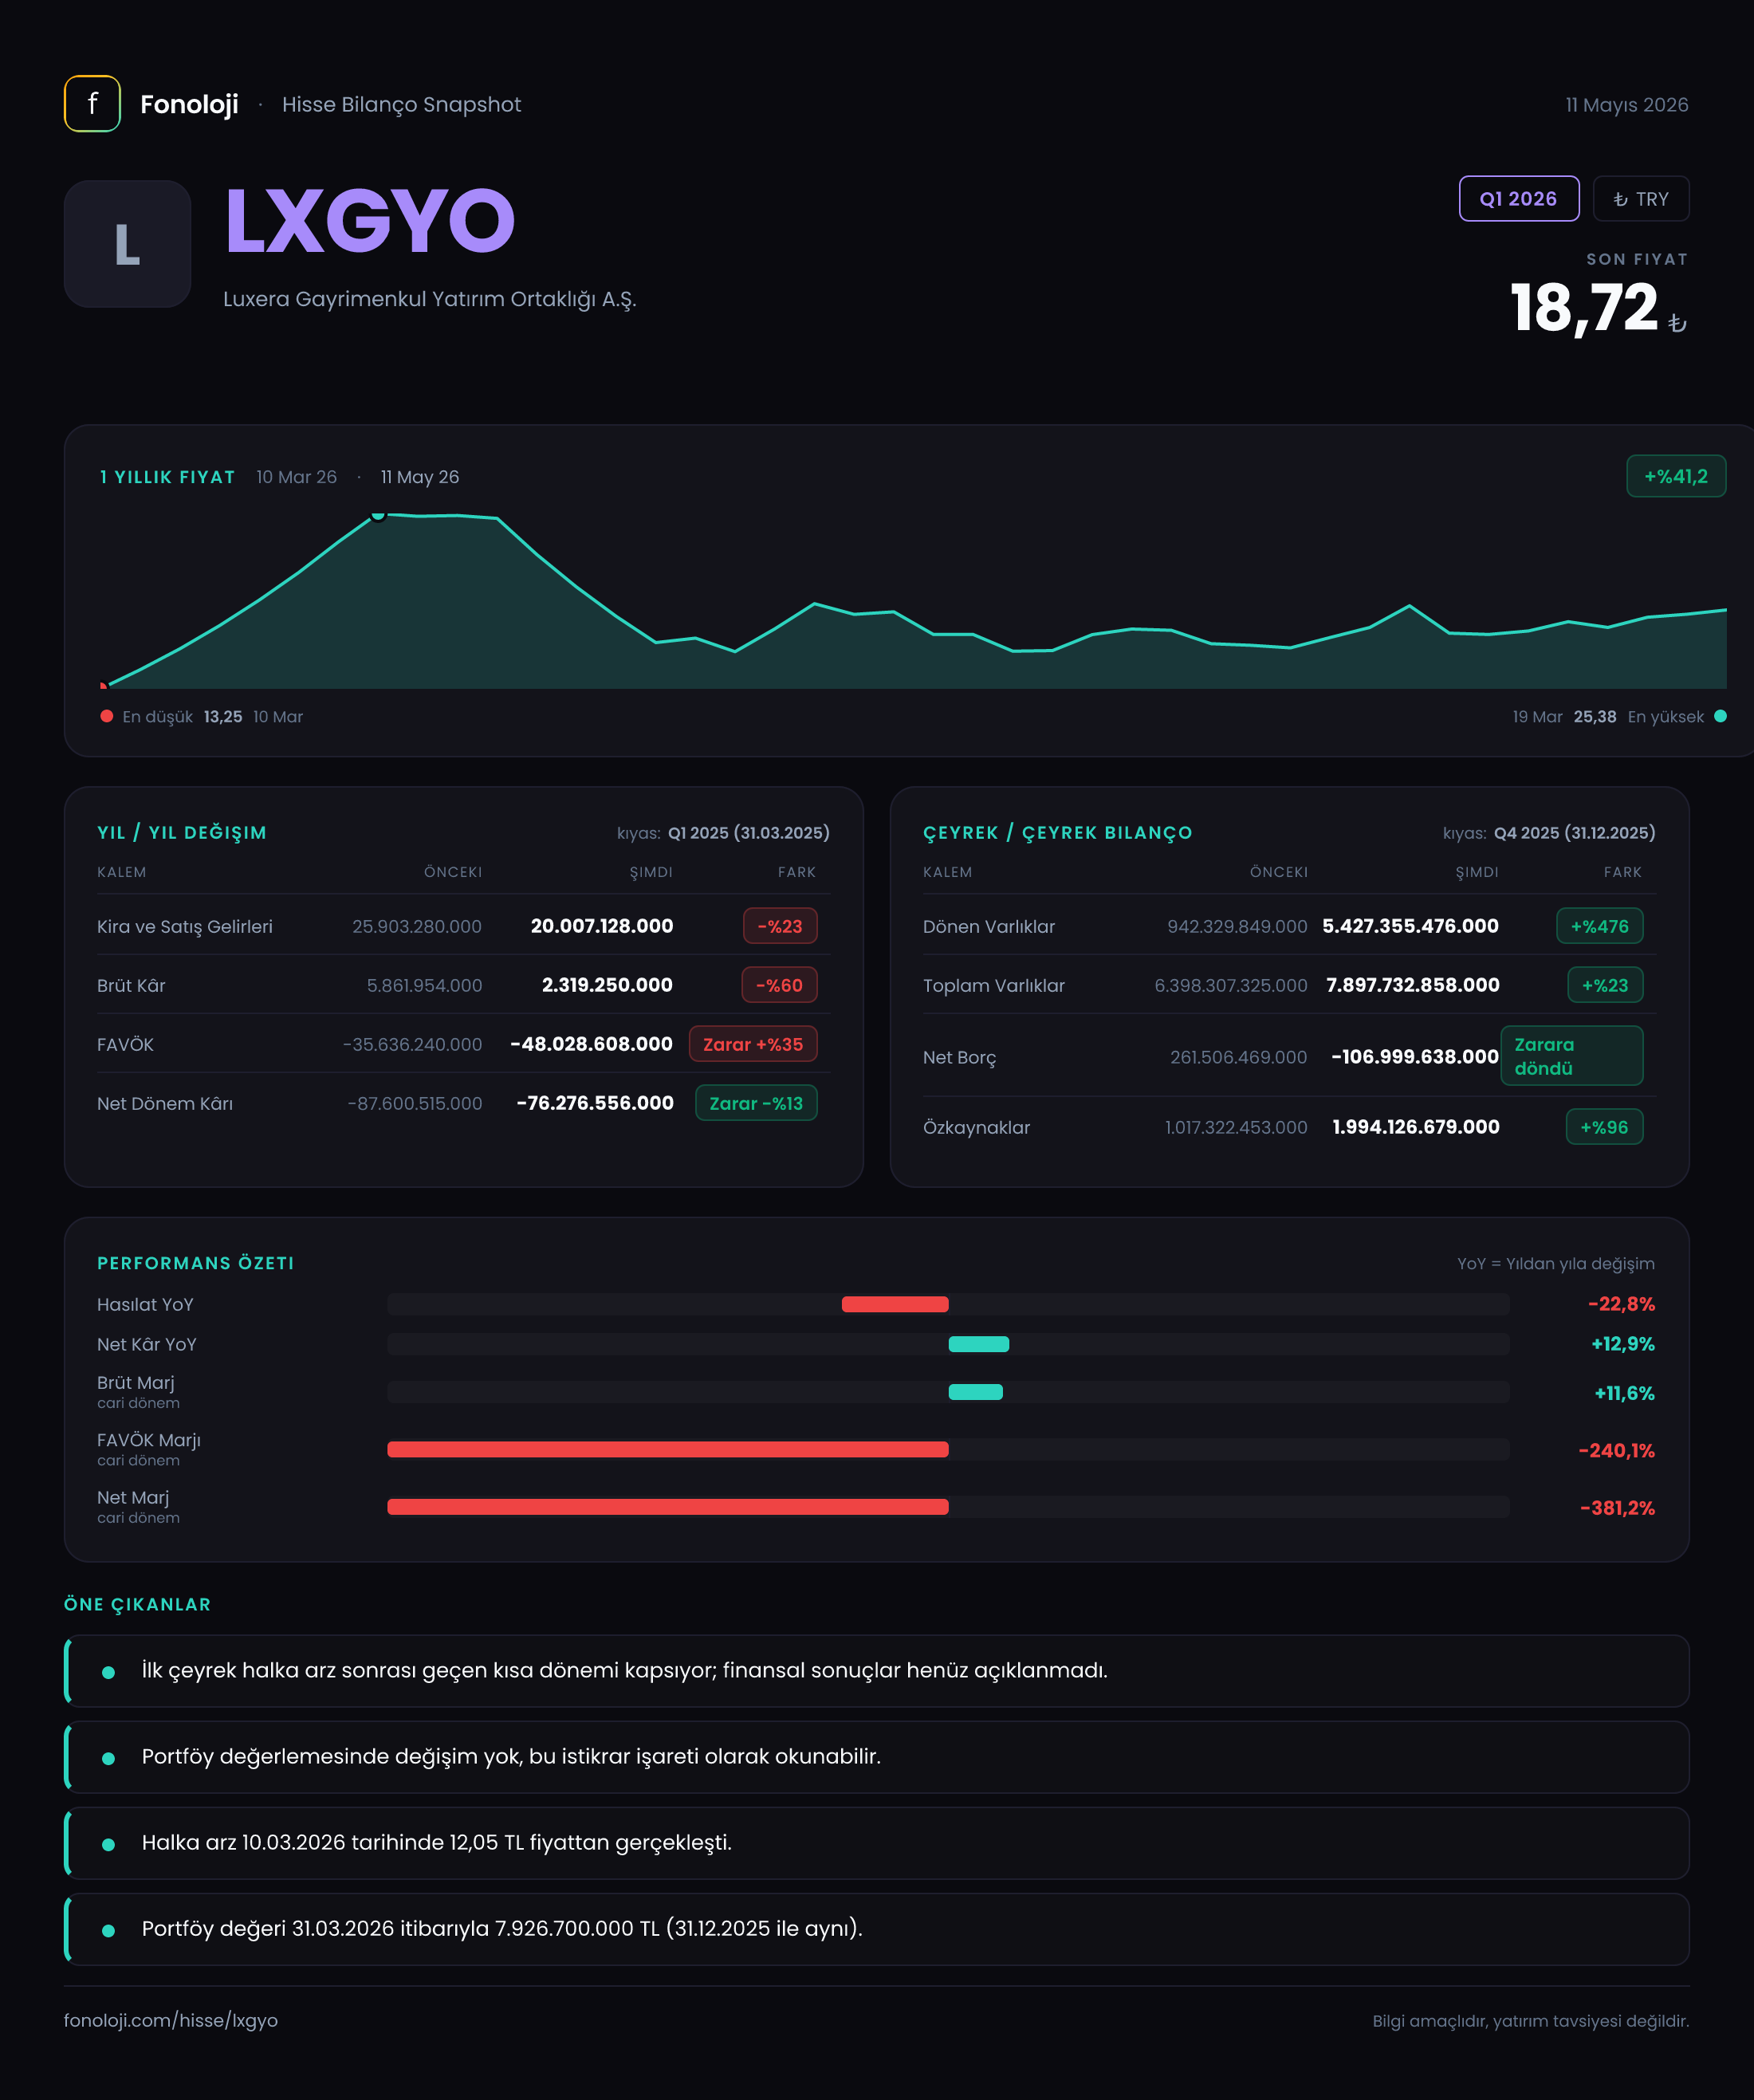Click the FAVÖK Marjı red bar
Image resolution: width=1754 pixels, height=2100 pixels.
tap(668, 1450)
